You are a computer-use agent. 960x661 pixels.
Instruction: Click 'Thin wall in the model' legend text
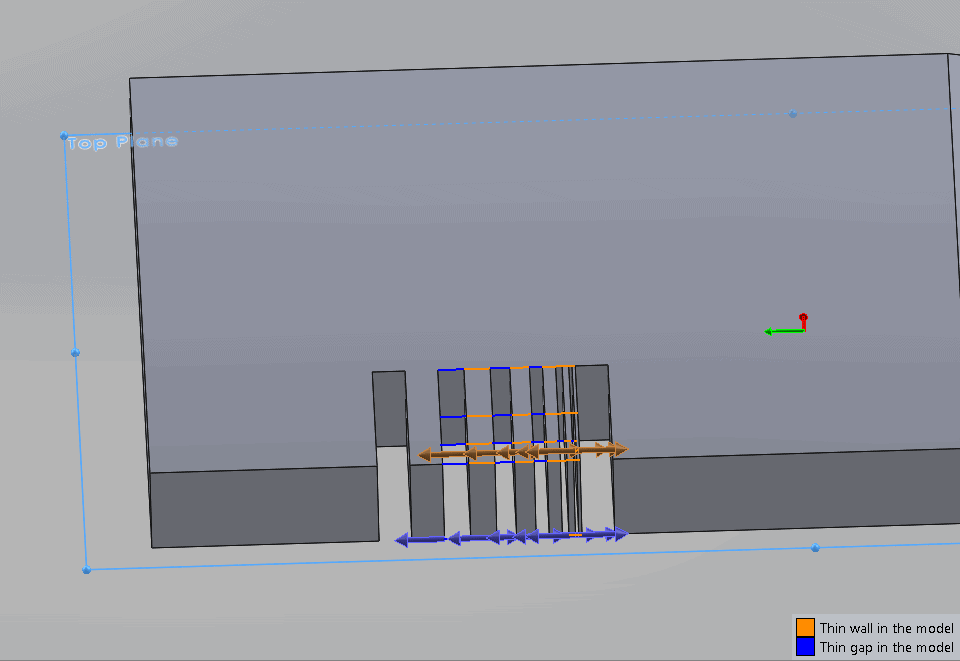[x=886, y=628]
